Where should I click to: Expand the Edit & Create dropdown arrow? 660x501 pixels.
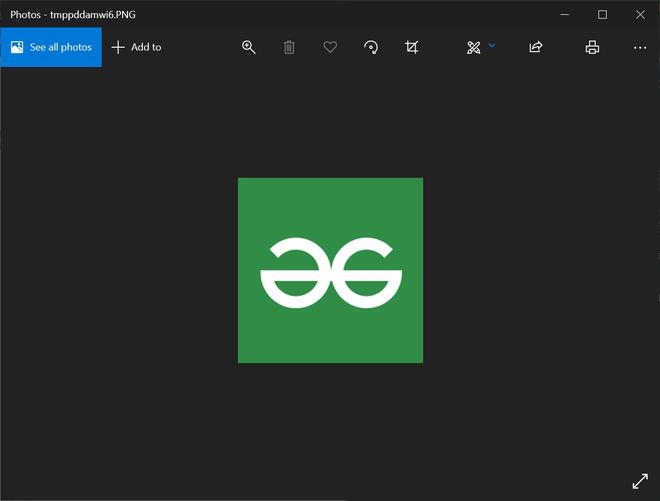tap(492, 45)
